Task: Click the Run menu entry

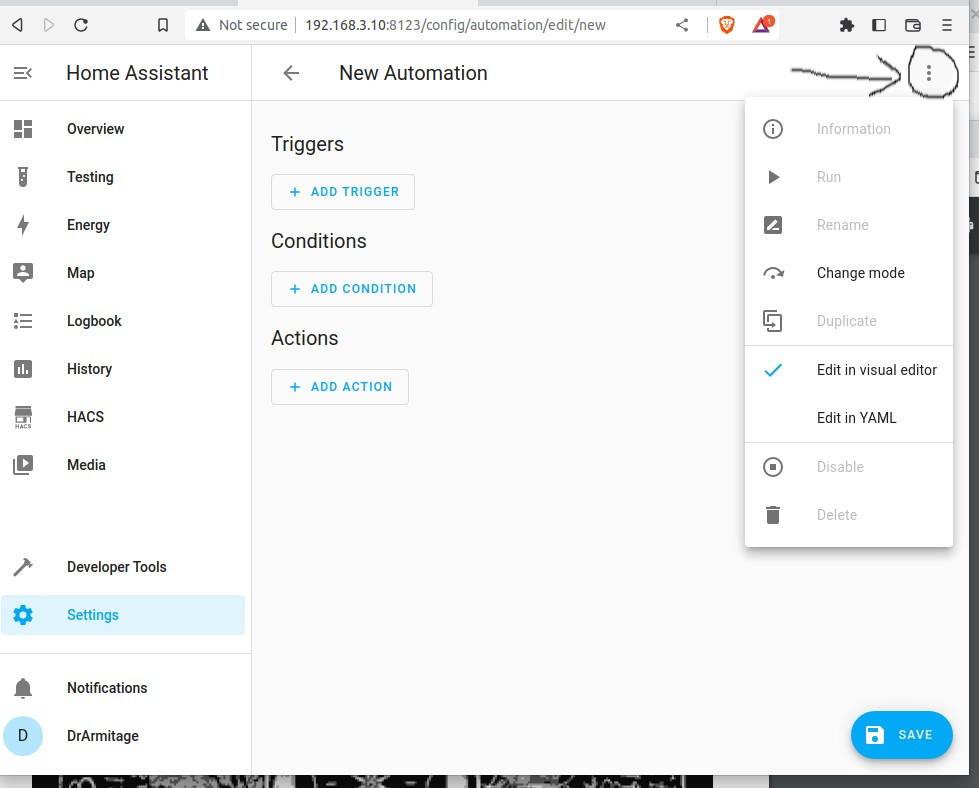Action: (x=849, y=177)
